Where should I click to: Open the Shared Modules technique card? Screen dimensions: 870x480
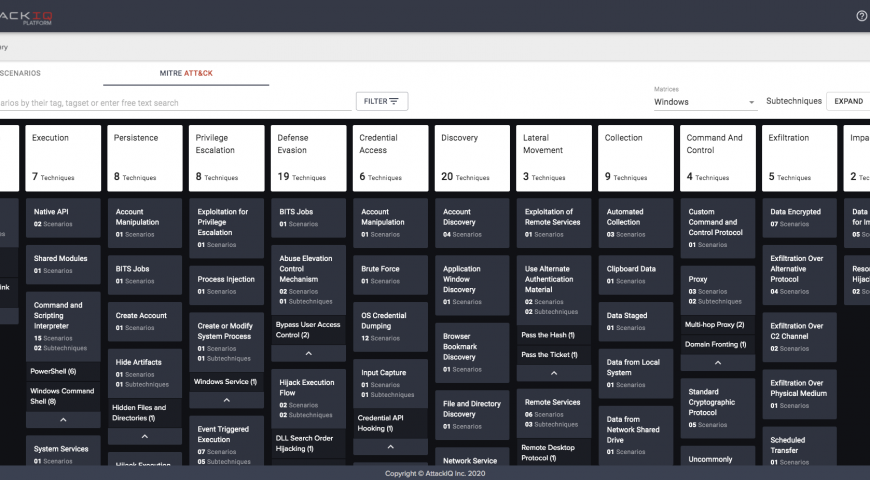[x=63, y=265]
